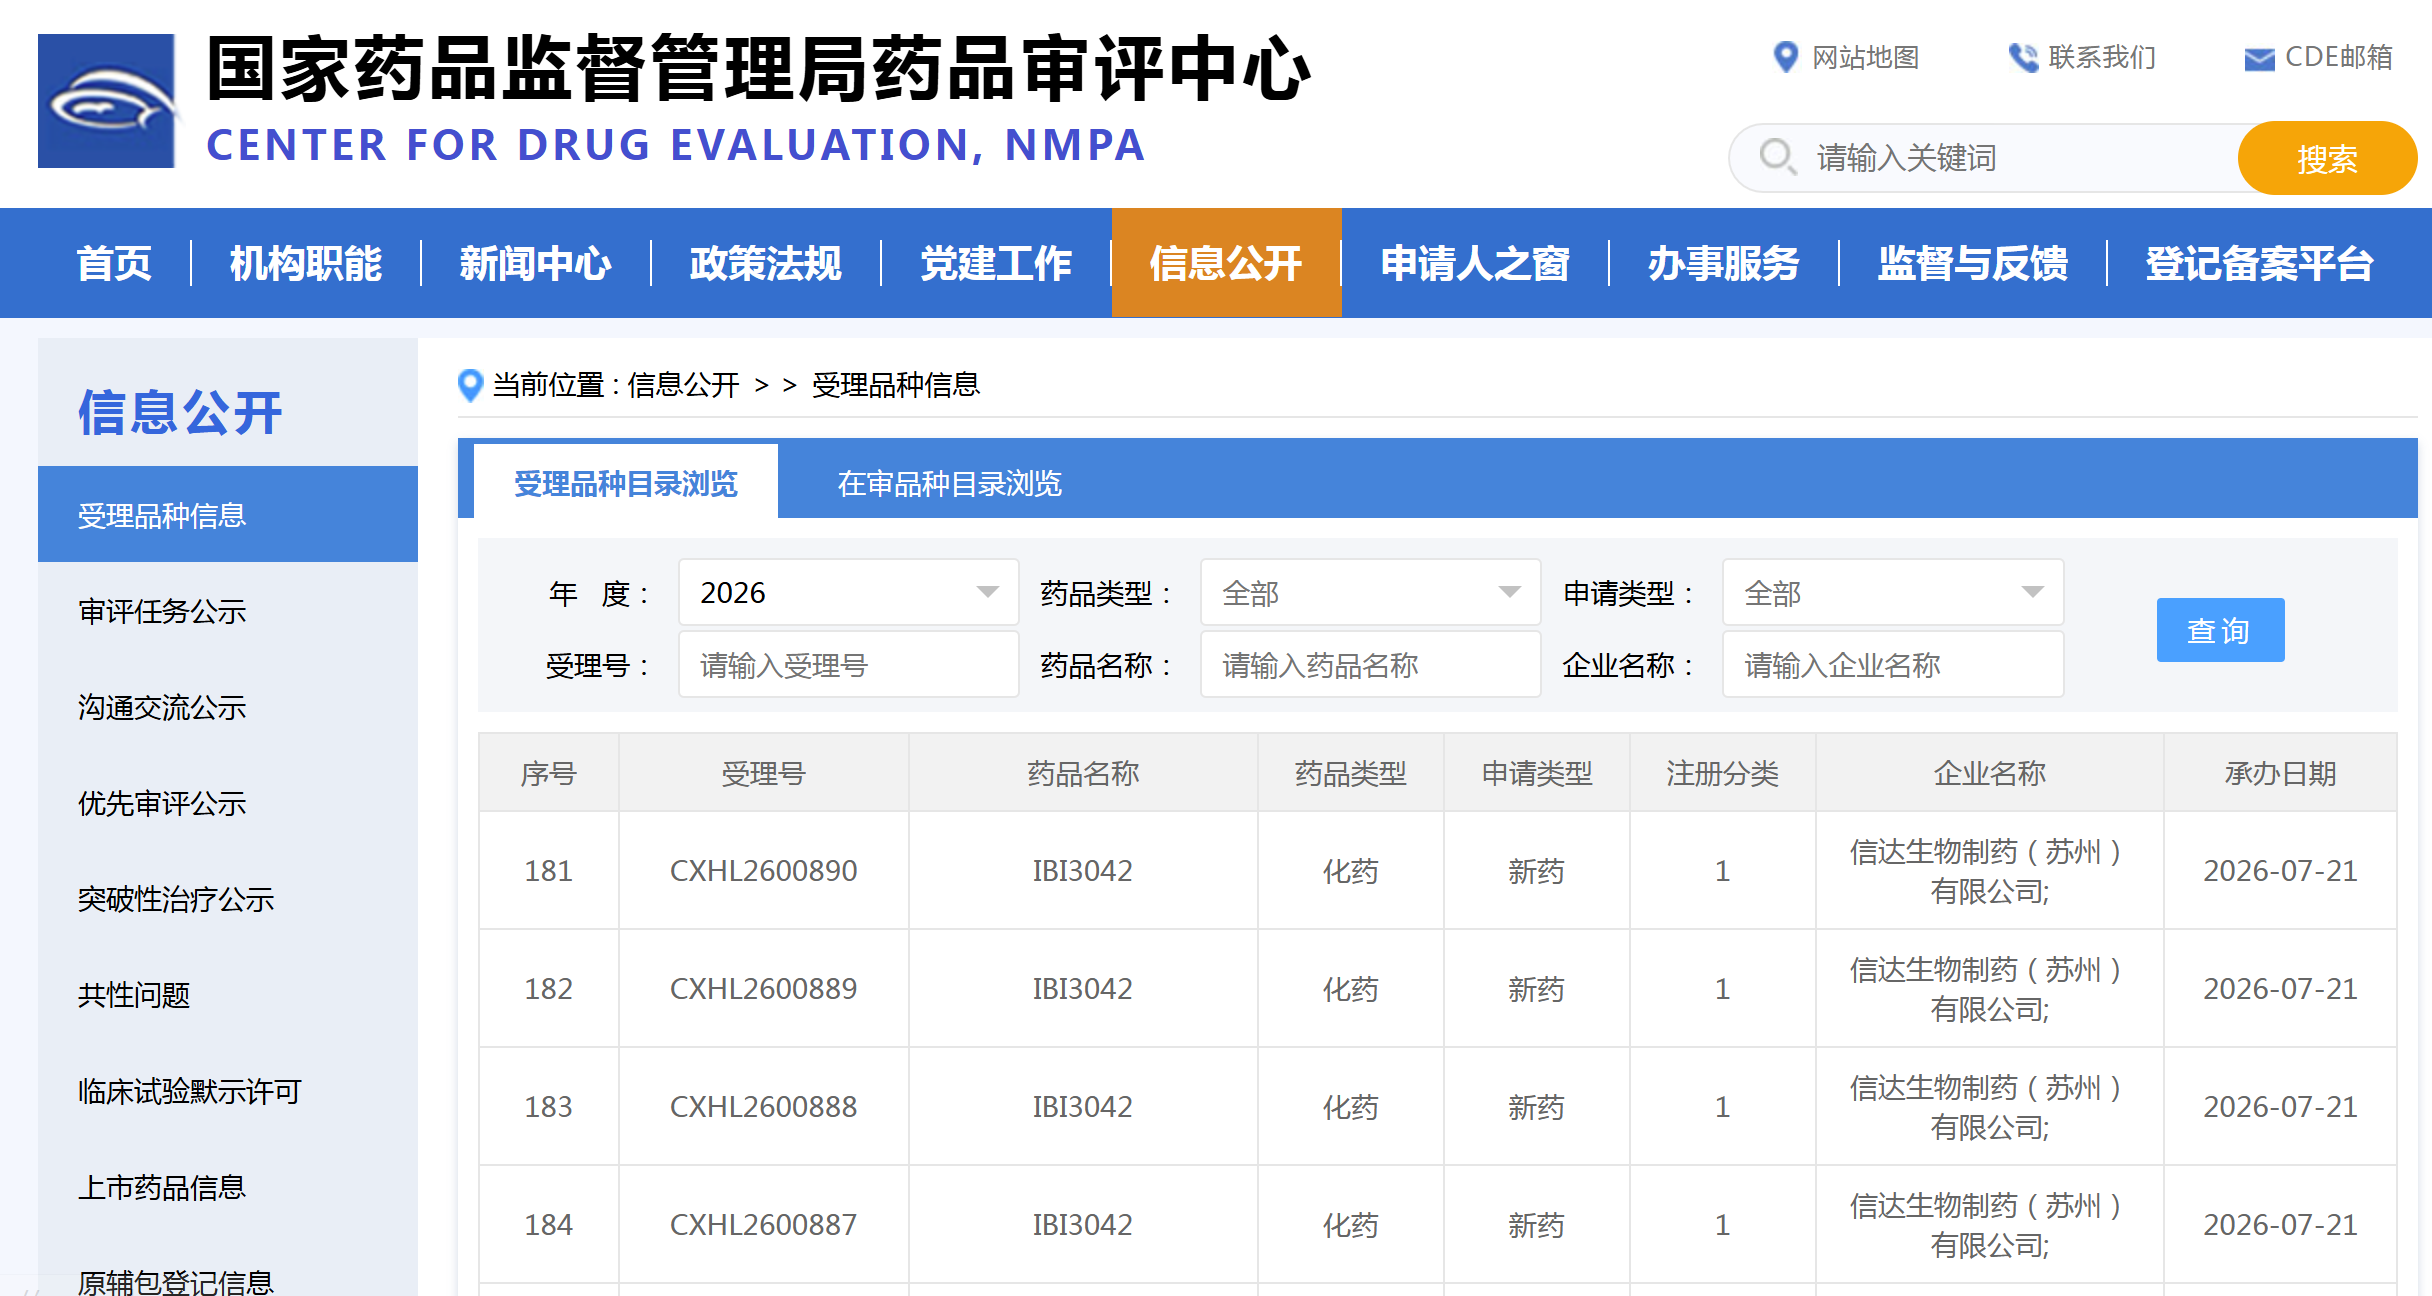The image size is (2432, 1296).
Task: Click the site map pin icon
Action: pyautogui.click(x=1785, y=57)
